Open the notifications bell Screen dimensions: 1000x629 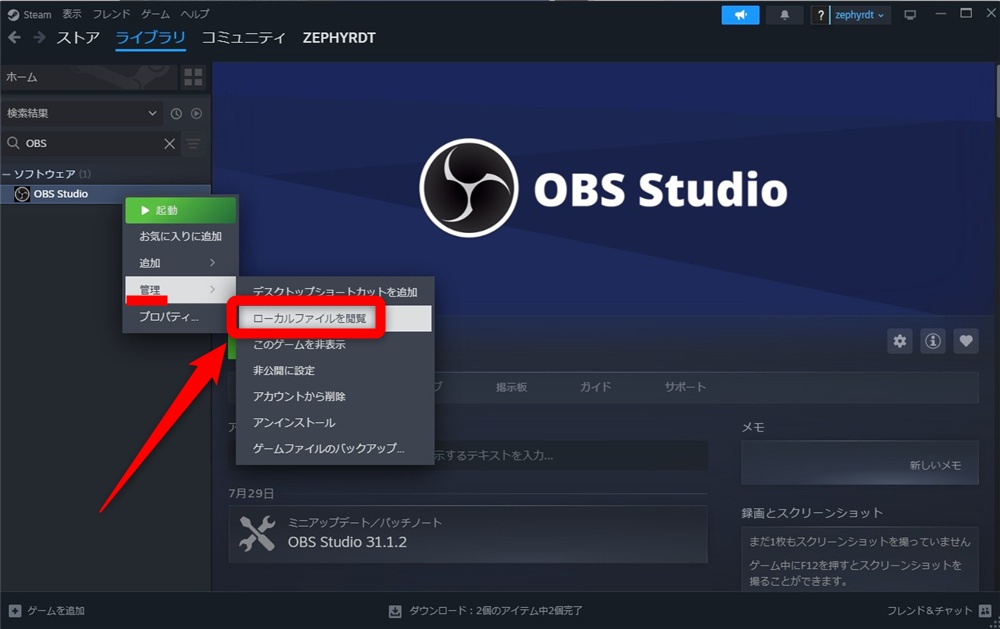pyautogui.click(x=784, y=15)
